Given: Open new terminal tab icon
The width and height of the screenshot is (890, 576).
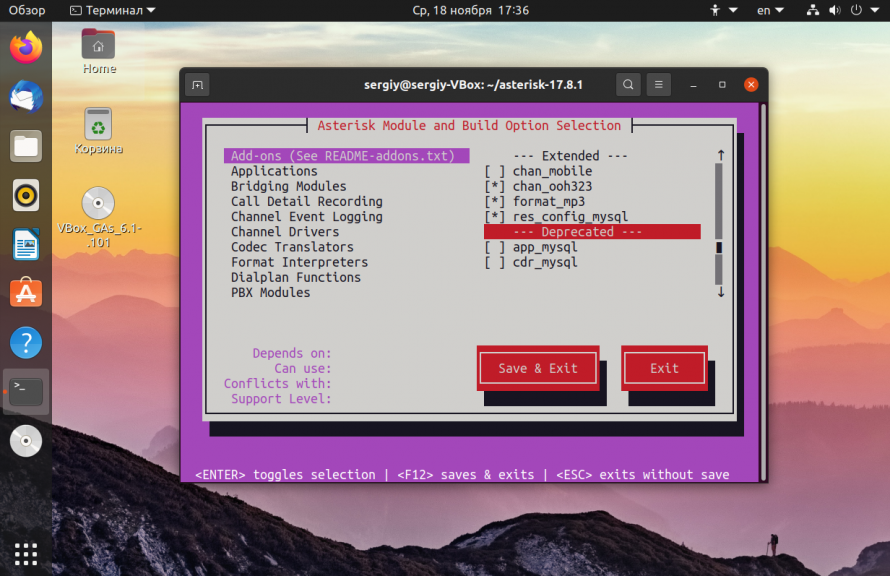Looking at the screenshot, I should pos(198,85).
